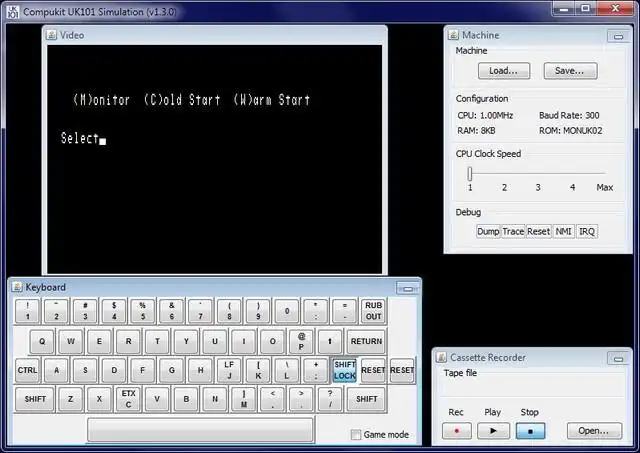The width and height of the screenshot is (640, 453).
Task: Click the RUB OUT key
Action: point(373,311)
